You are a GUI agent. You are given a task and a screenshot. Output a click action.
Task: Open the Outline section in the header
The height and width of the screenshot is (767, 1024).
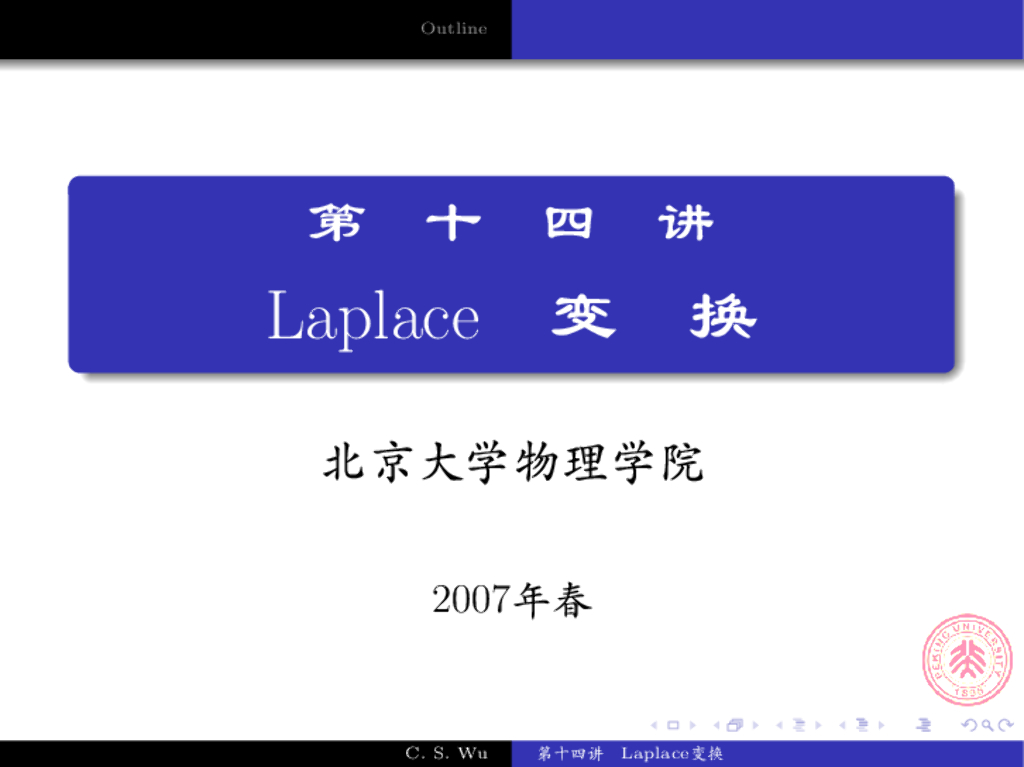coord(453,28)
